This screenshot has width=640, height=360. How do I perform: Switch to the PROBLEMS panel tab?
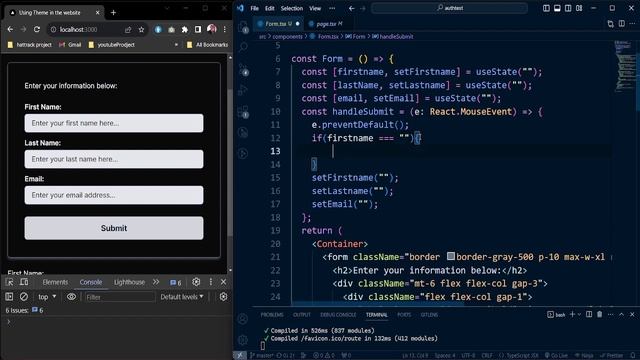tap(272, 315)
